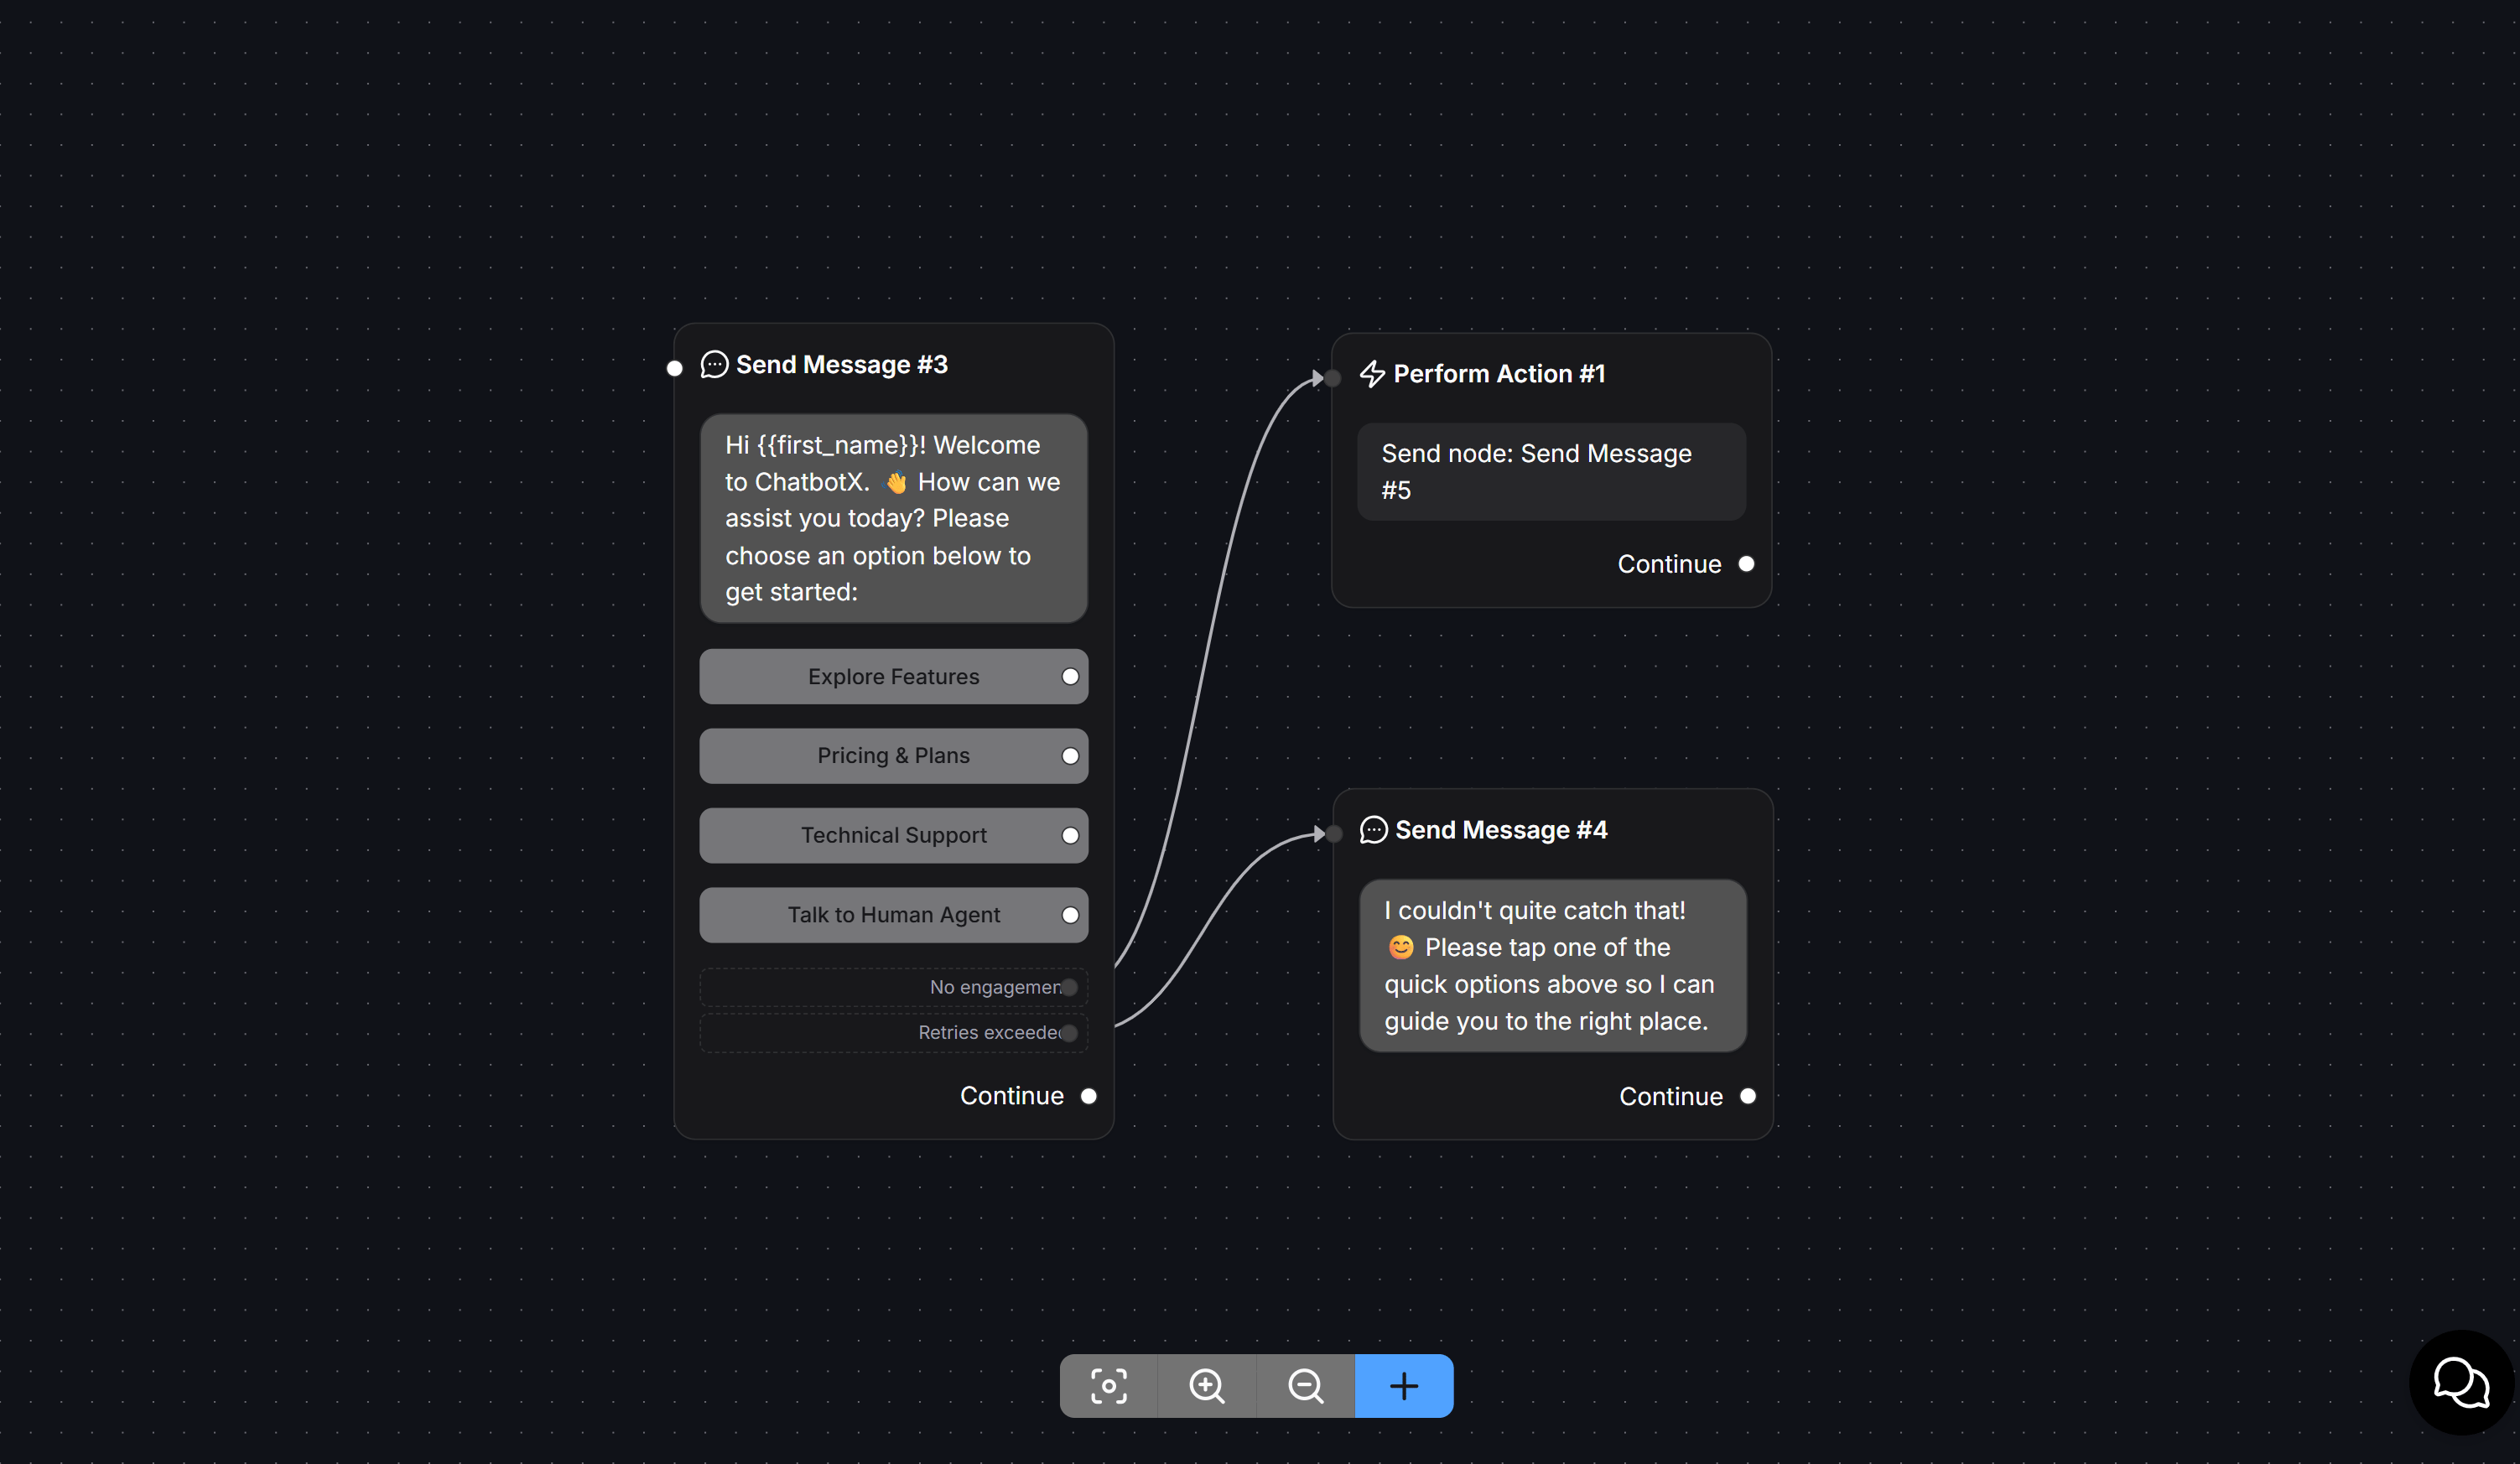Click the Continue connector on Send Message #4
The width and height of the screenshot is (2520, 1464).
pos(1748,1096)
